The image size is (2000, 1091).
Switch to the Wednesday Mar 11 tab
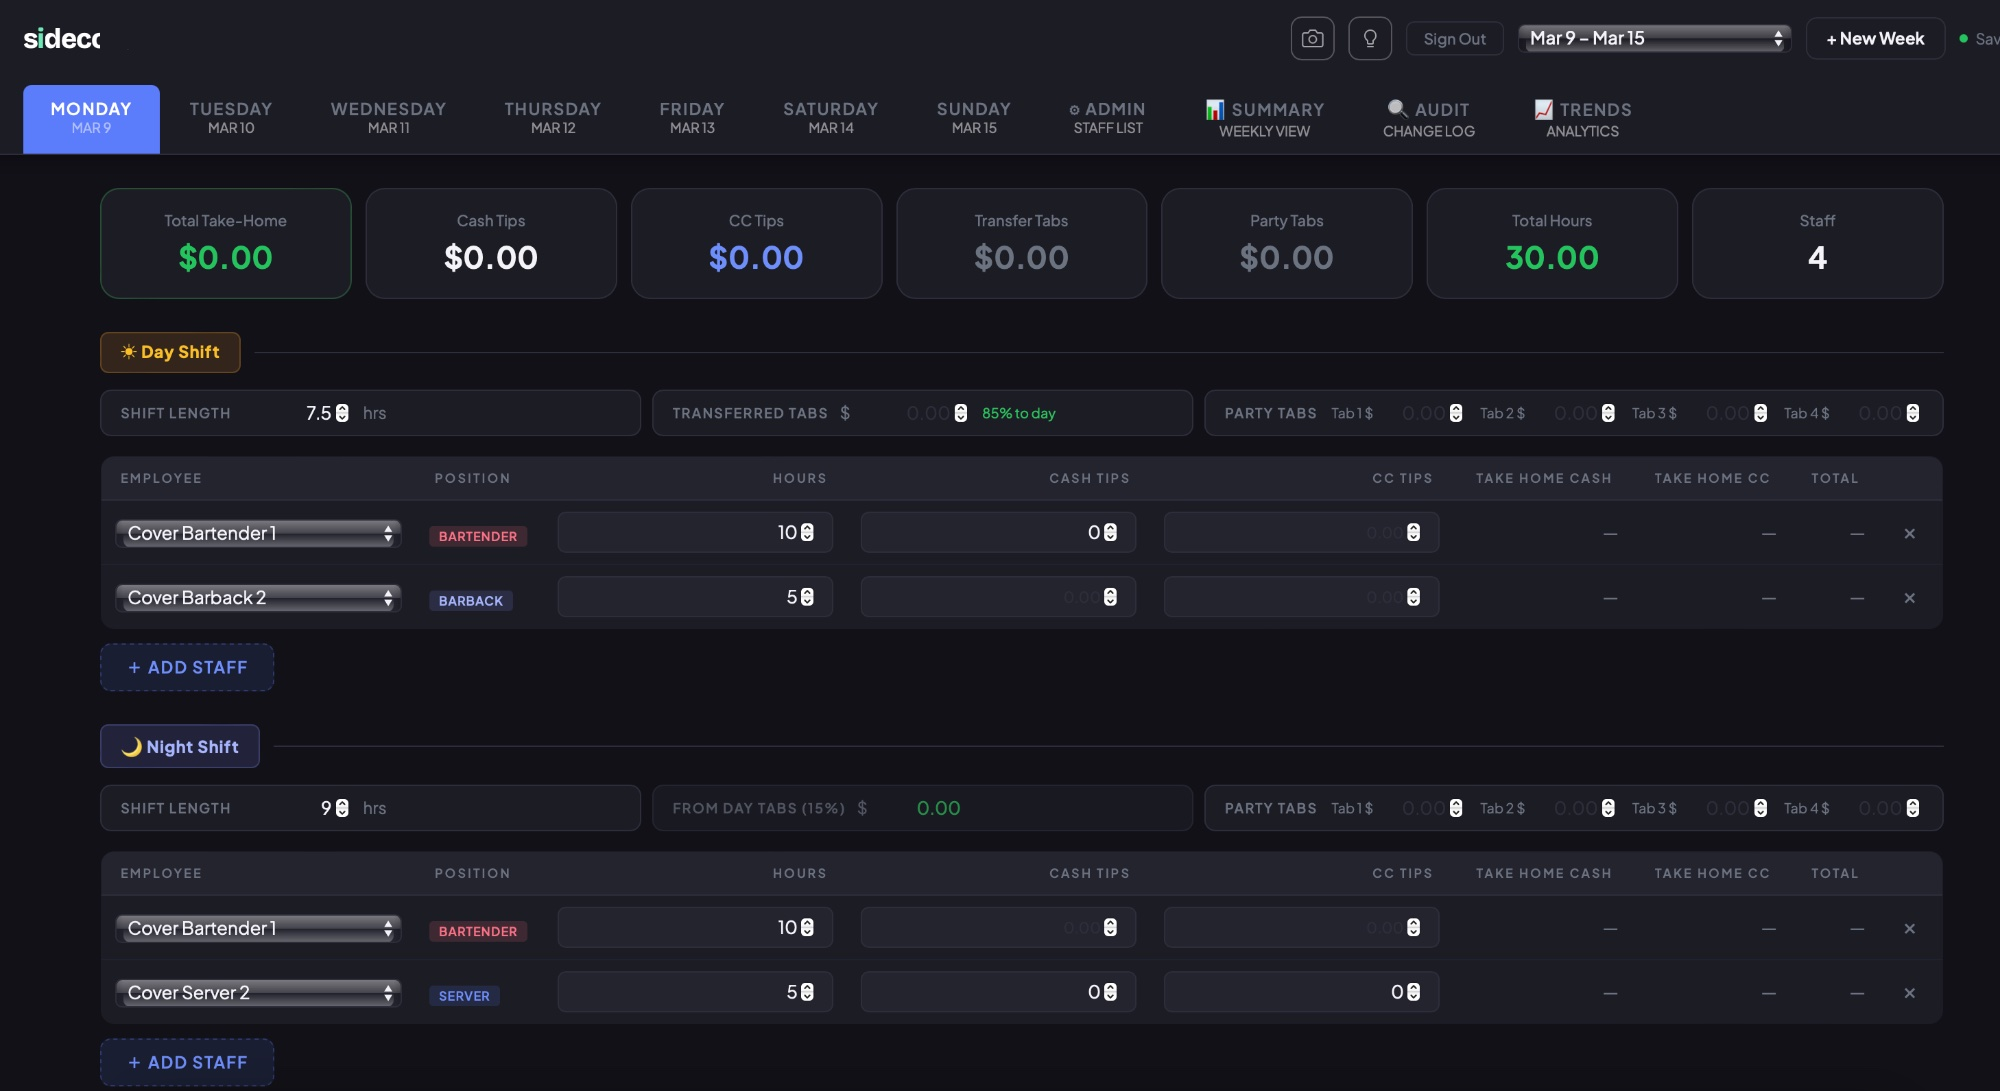point(388,118)
